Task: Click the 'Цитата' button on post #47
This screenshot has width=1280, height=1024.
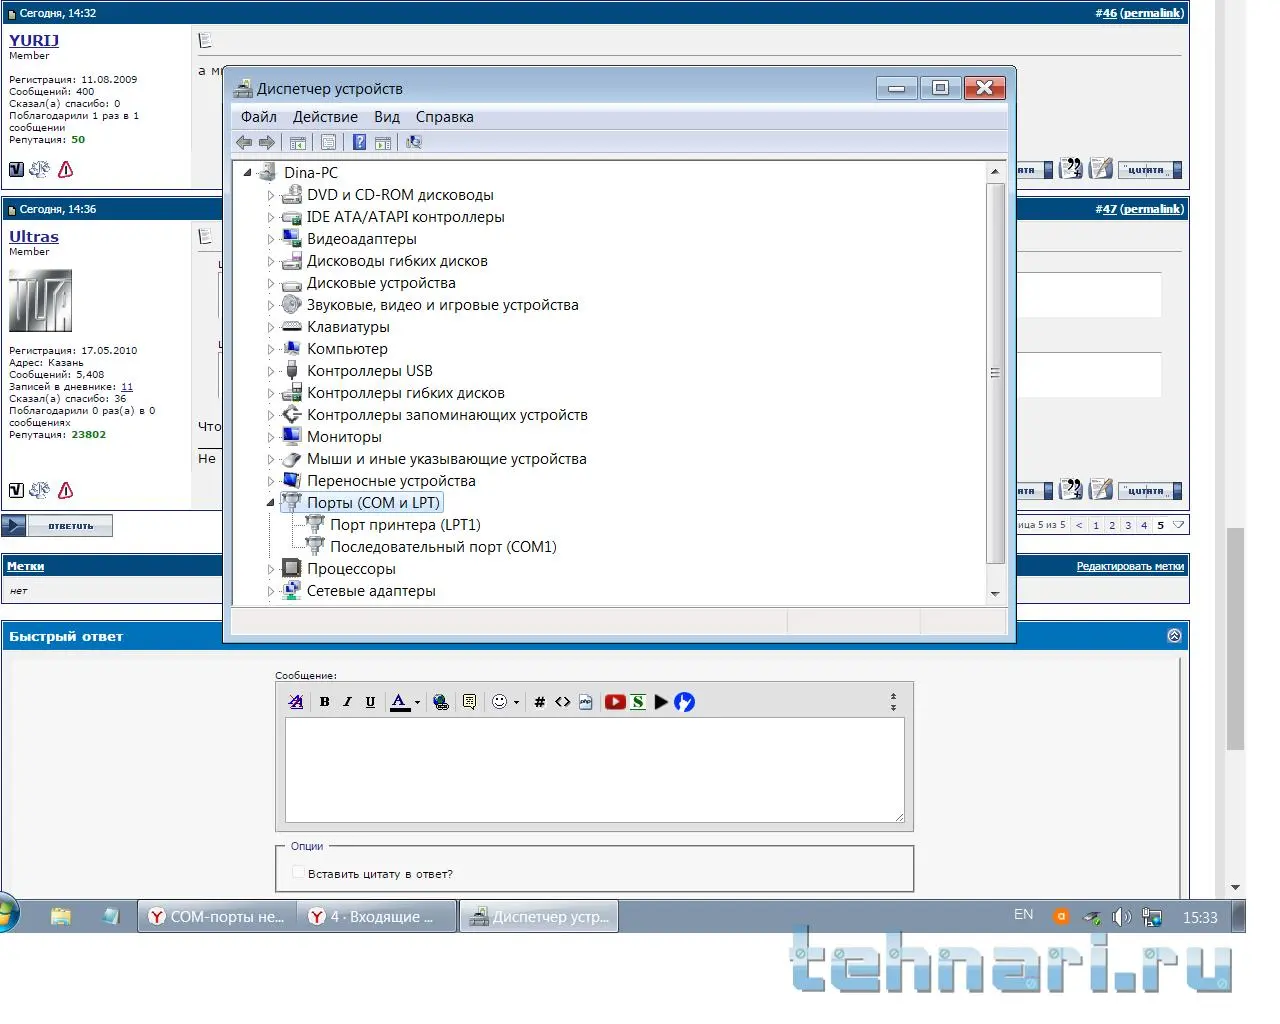Action: click(1150, 491)
